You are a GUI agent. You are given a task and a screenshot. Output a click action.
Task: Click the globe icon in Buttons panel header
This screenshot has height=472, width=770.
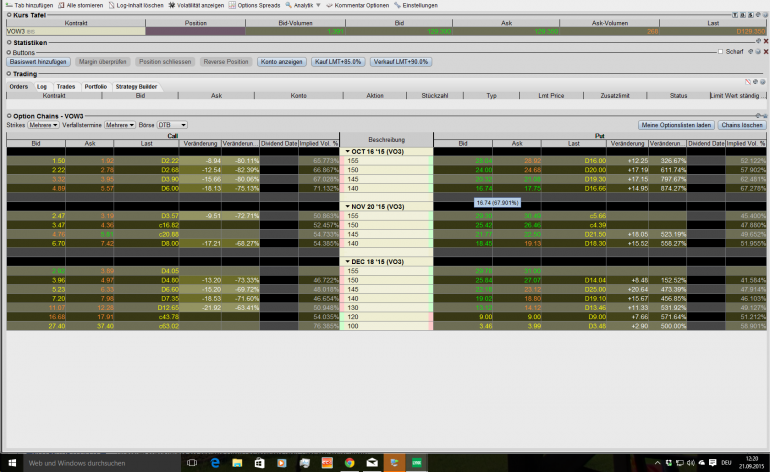758,52
